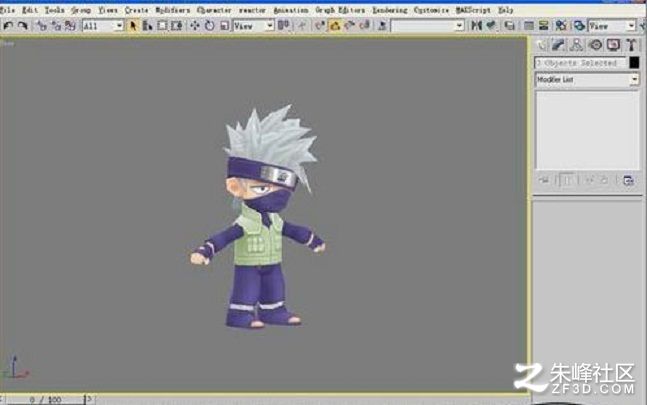Click the Redo arrow icon
The image size is (647, 405).
click(x=23, y=26)
